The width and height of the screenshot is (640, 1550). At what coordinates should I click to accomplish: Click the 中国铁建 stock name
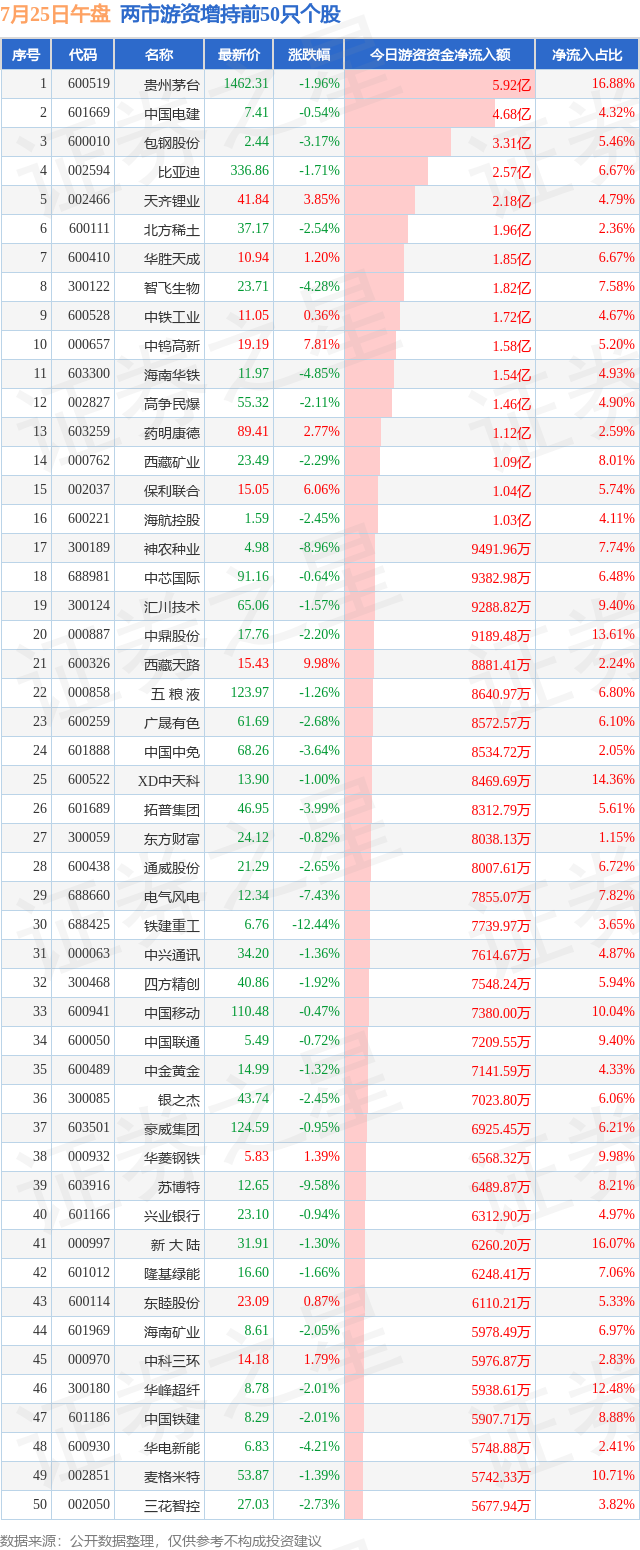[x=172, y=1418]
